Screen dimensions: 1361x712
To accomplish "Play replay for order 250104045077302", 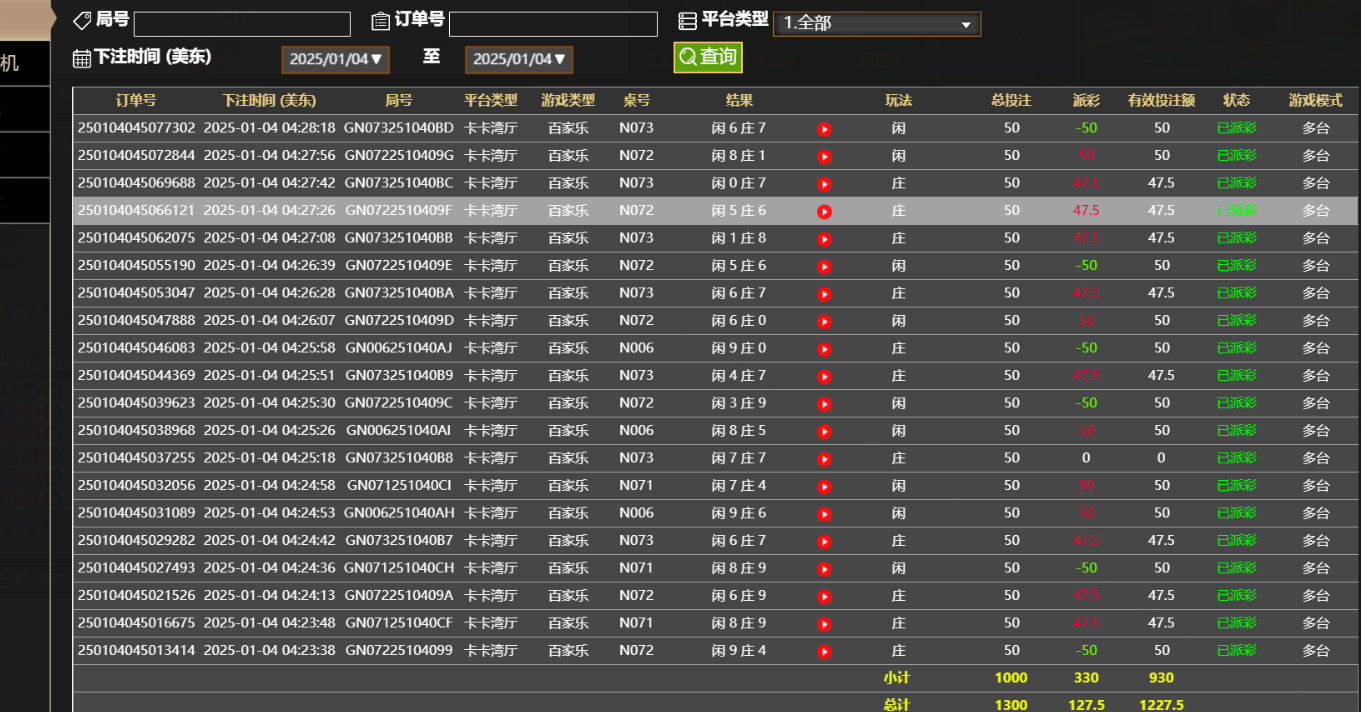I will [x=824, y=129].
